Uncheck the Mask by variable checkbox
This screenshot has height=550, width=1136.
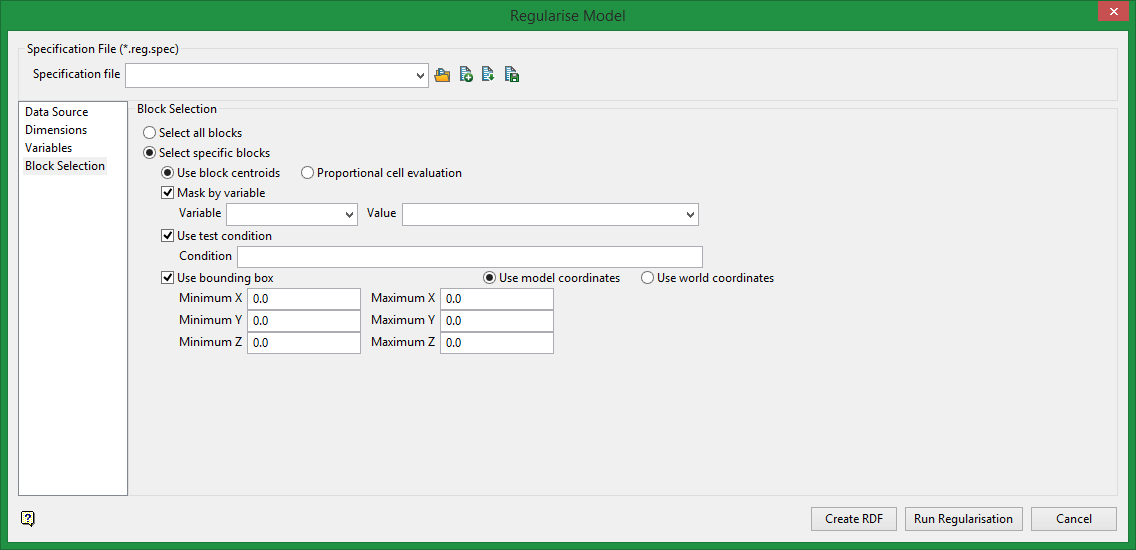click(x=168, y=193)
